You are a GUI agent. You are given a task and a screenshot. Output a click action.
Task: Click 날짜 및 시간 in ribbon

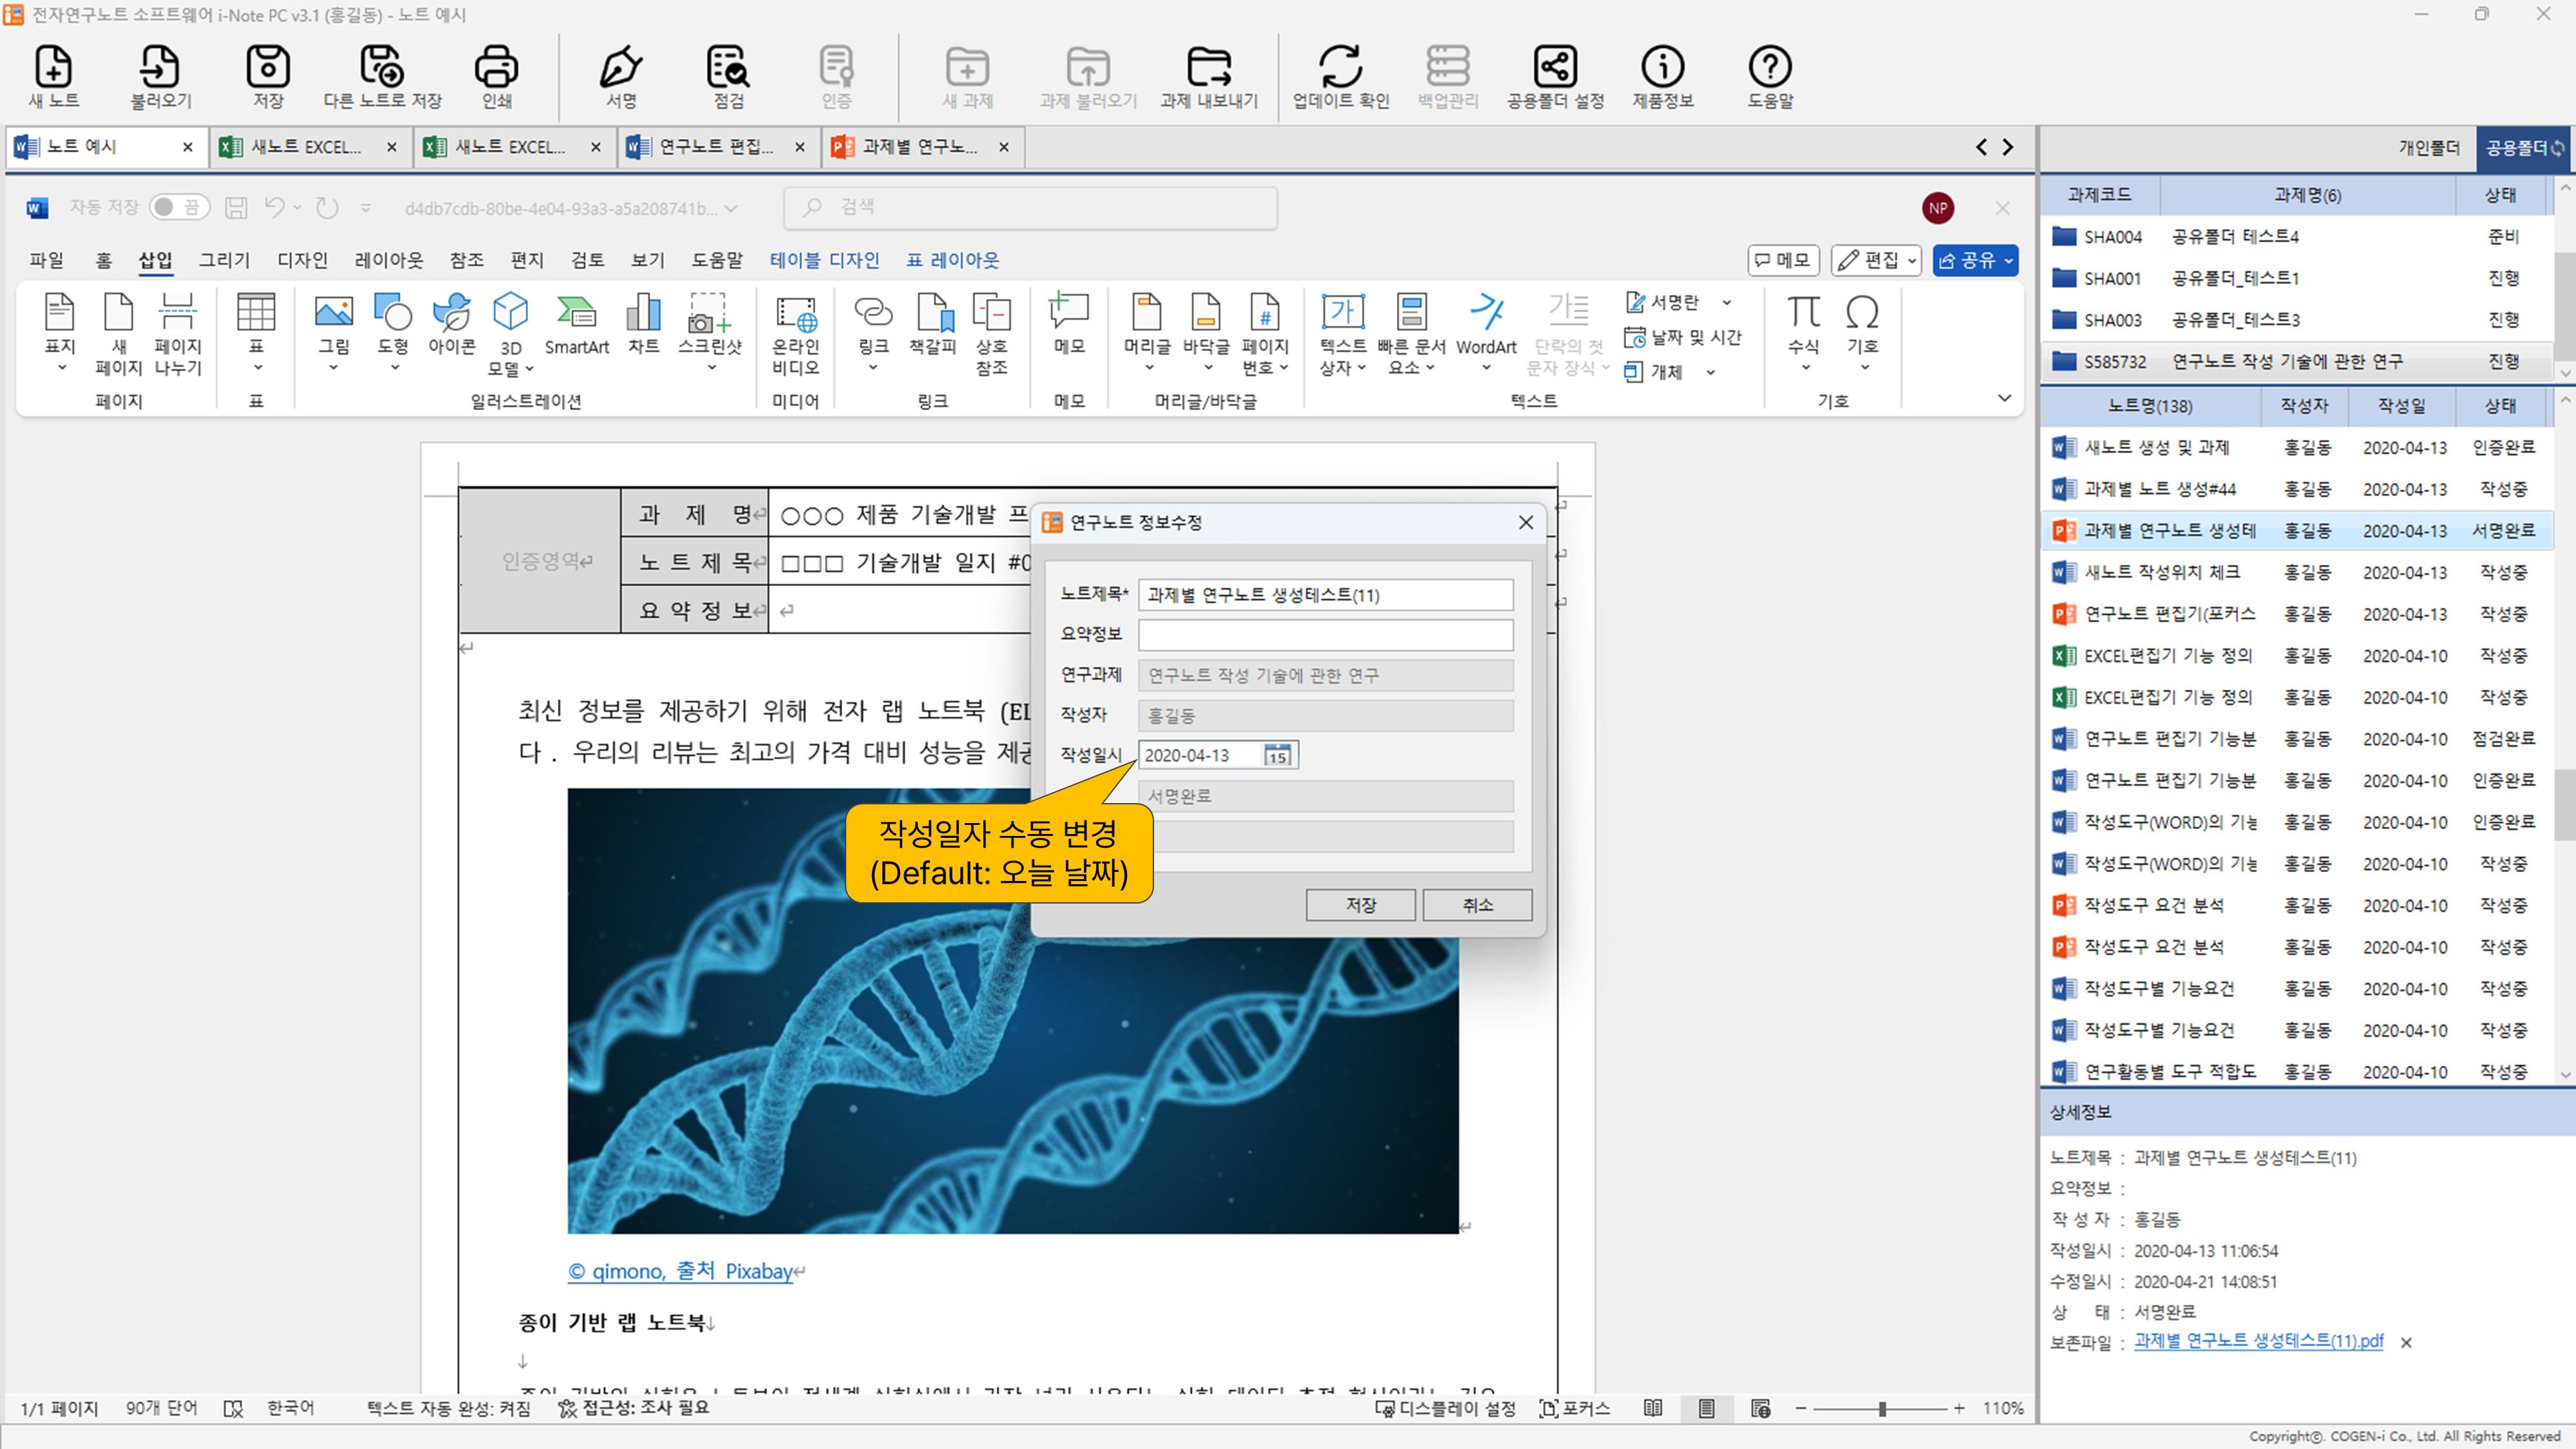tap(1683, 338)
